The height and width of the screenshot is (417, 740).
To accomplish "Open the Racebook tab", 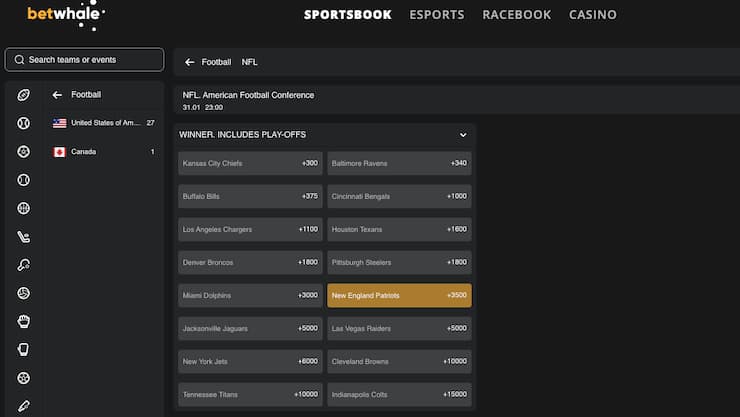I will [x=516, y=15].
